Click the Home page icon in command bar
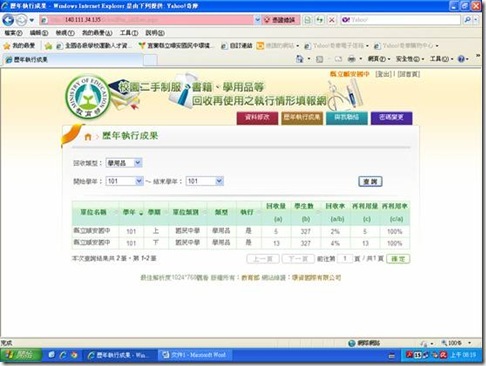The width and height of the screenshot is (486, 366). (x=299, y=59)
